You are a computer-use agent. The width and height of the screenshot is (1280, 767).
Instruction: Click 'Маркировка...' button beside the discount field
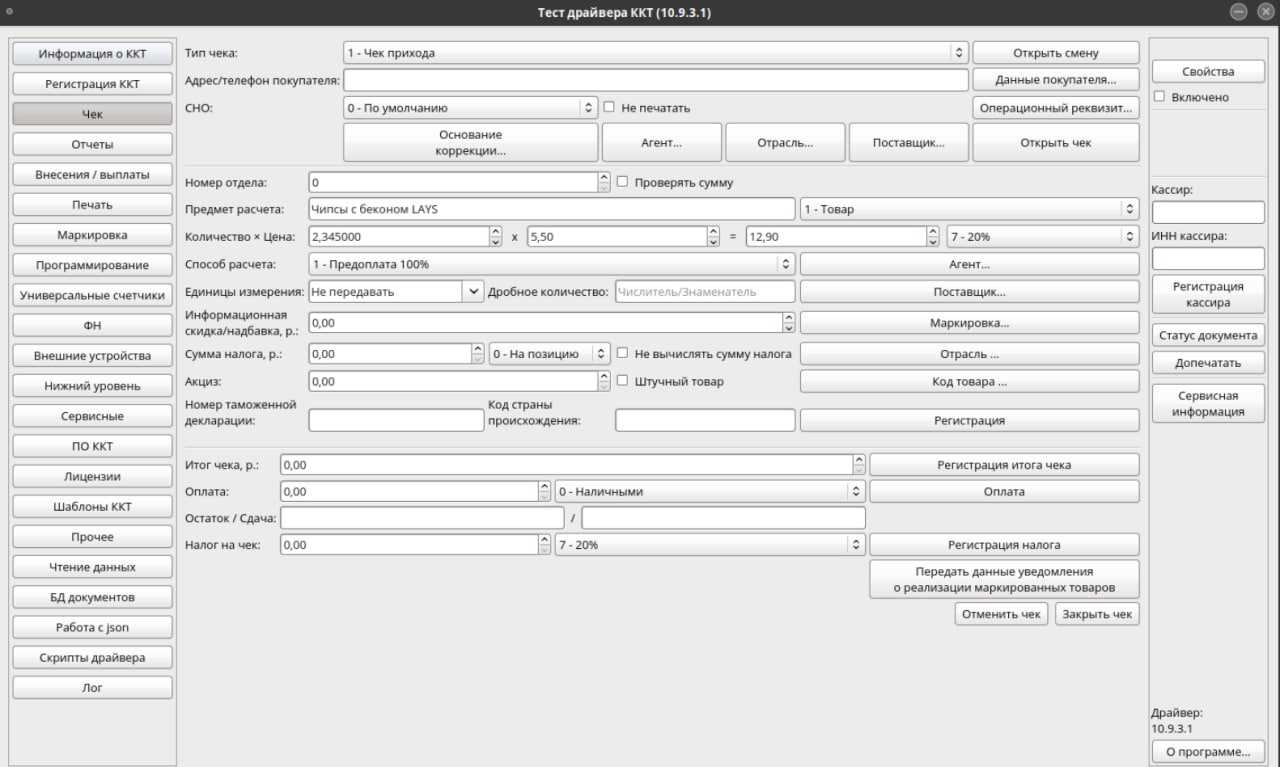[x=969, y=323]
